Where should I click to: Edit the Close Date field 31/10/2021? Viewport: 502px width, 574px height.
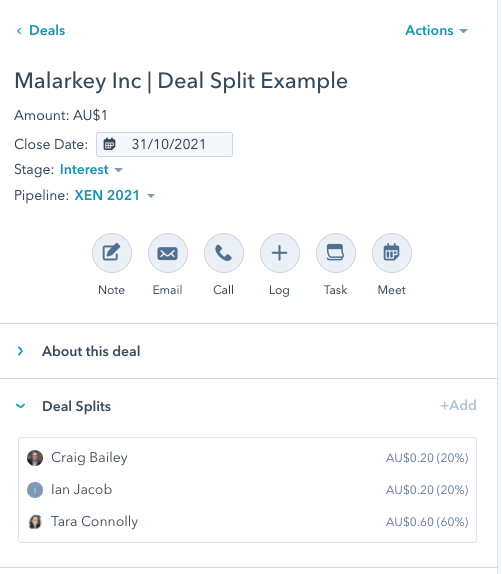(x=164, y=145)
